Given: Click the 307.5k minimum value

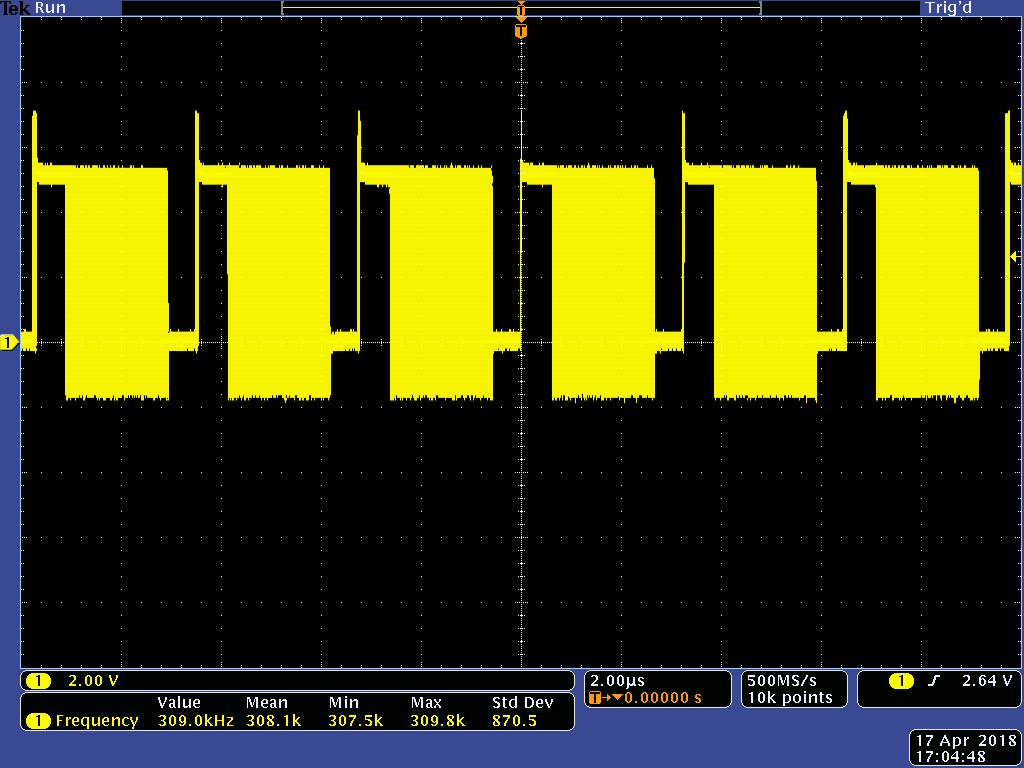Looking at the screenshot, I should 355,721.
